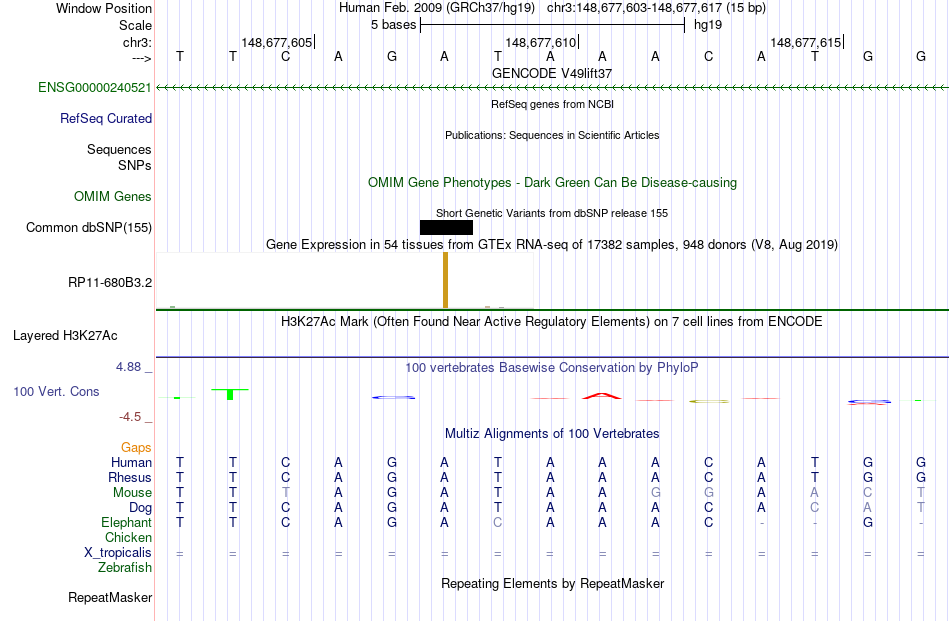The image size is (950, 621).
Task: Select the Chicken alignment row label
Action: click(x=128, y=537)
